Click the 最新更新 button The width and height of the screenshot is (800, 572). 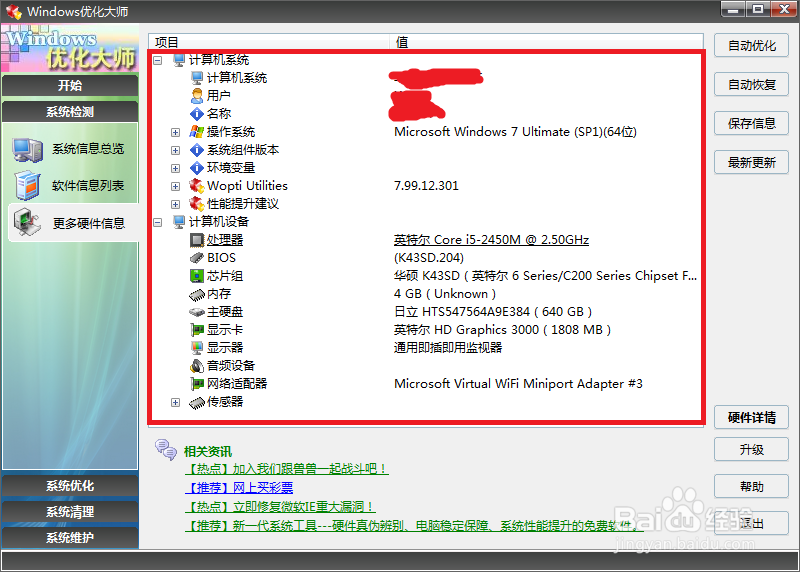751,162
